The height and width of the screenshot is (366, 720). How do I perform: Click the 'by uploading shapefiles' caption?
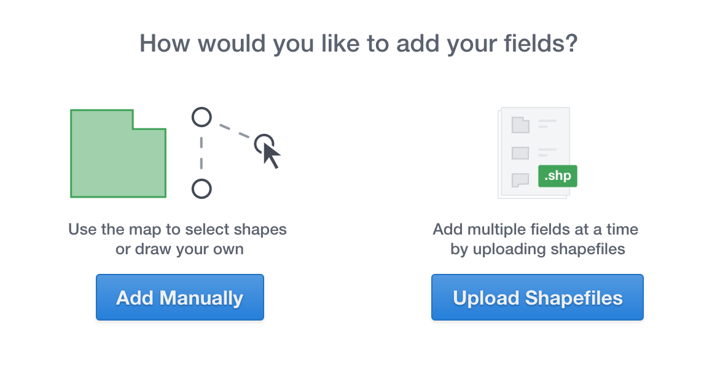[x=538, y=249]
